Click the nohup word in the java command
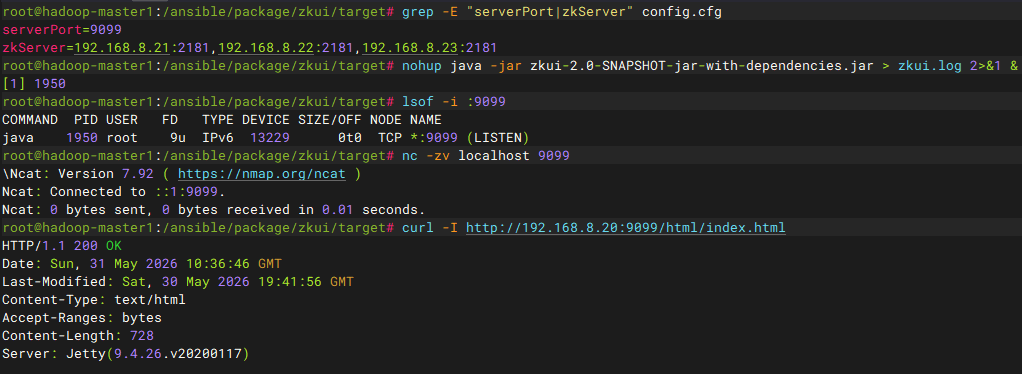The height and width of the screenshot is (374, 1022). pyautogui.click(x=421, y=66)
